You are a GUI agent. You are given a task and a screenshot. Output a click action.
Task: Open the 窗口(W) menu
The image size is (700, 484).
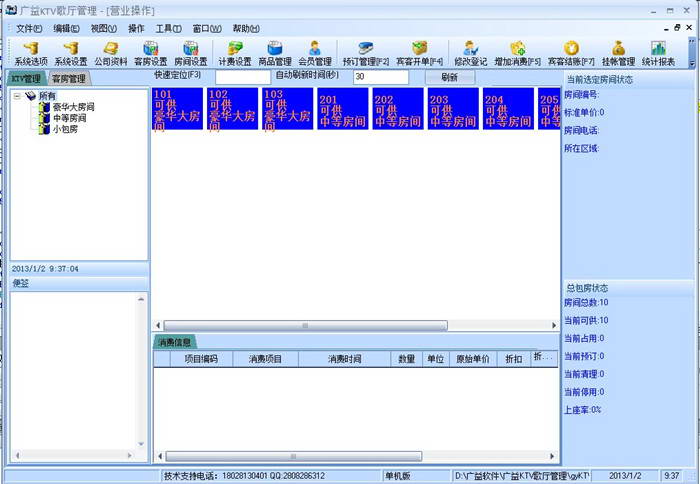tap(207, 29)
